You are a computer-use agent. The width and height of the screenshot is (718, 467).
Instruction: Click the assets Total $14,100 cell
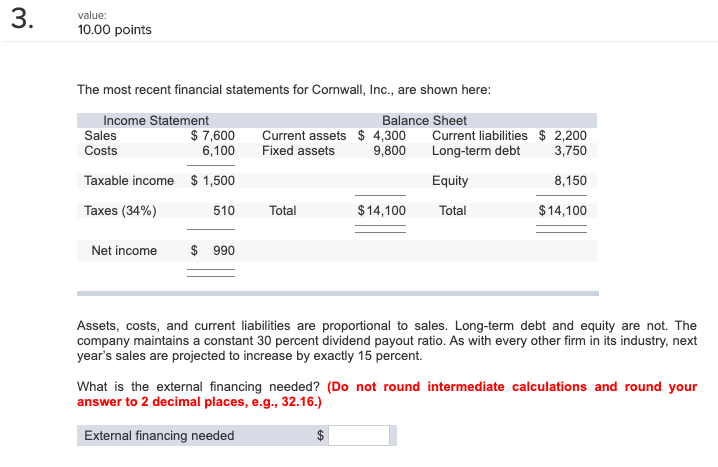click(x=381, y=211)
